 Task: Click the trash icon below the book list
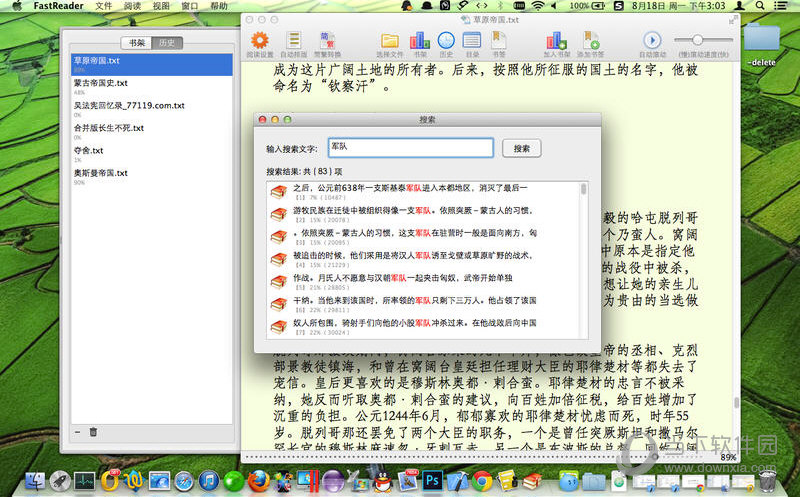(x=93, y=432)
